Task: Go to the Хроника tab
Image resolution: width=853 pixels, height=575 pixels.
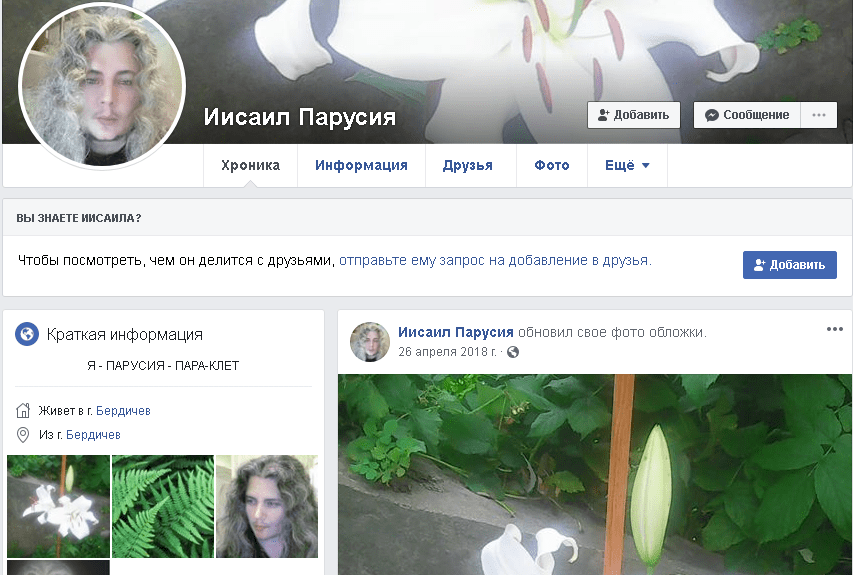Action: (250, 165)
